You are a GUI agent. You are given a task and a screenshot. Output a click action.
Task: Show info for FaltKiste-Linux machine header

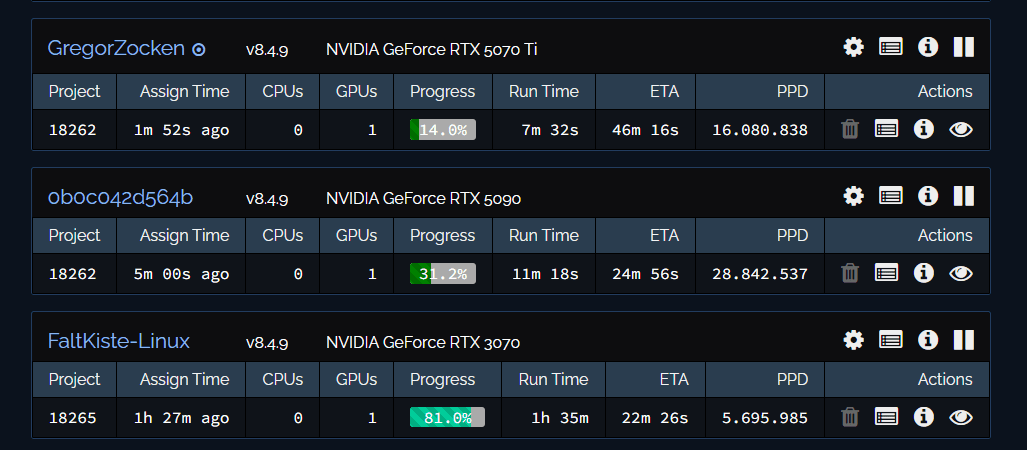coord(928,340)
